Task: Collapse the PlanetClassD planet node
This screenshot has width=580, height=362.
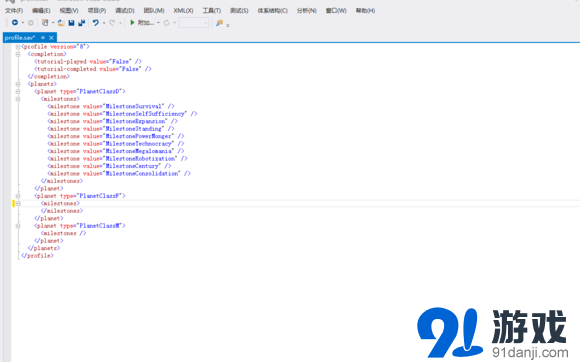Action: click(18, 91)
